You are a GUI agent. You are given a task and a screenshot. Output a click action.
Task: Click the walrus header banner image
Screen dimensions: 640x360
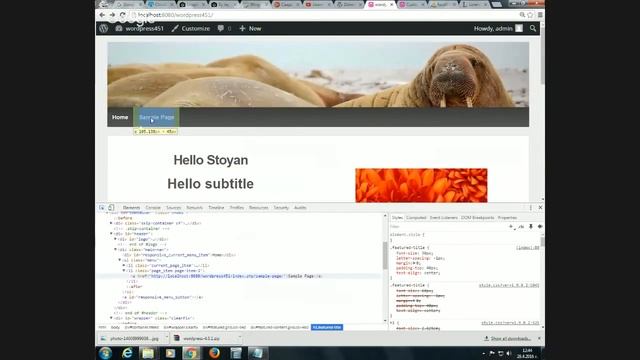[x=318, y=75]
